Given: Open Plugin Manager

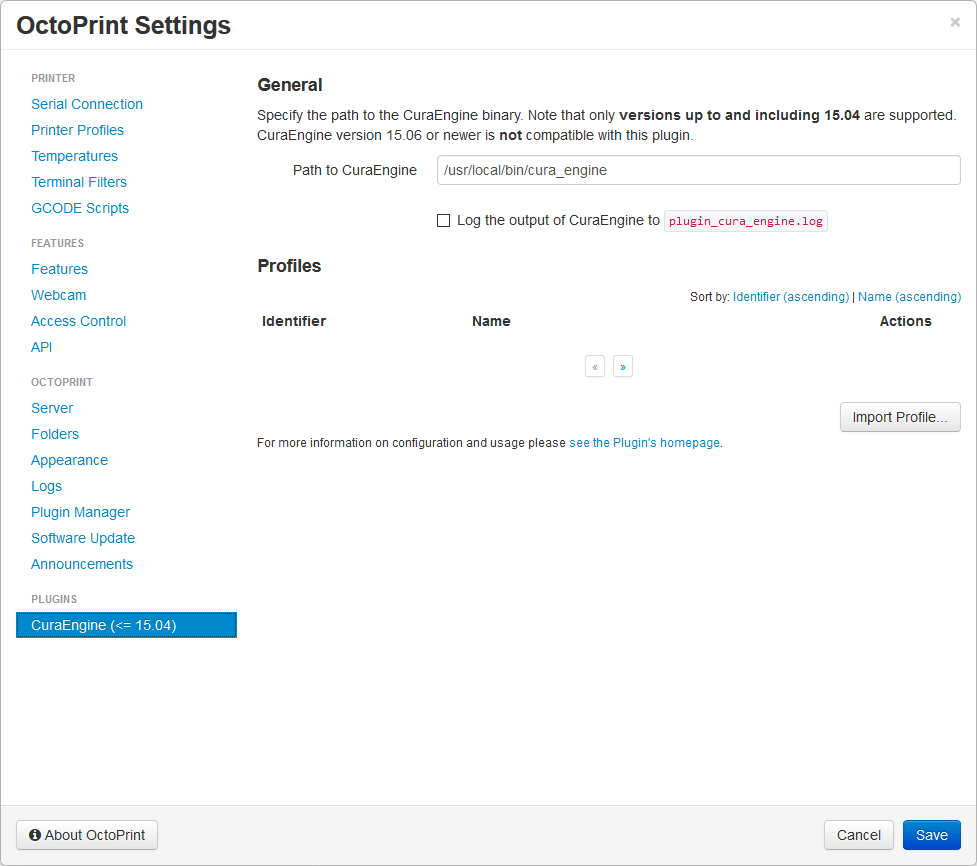Looking at the screenshot, I should pos(80,512).
